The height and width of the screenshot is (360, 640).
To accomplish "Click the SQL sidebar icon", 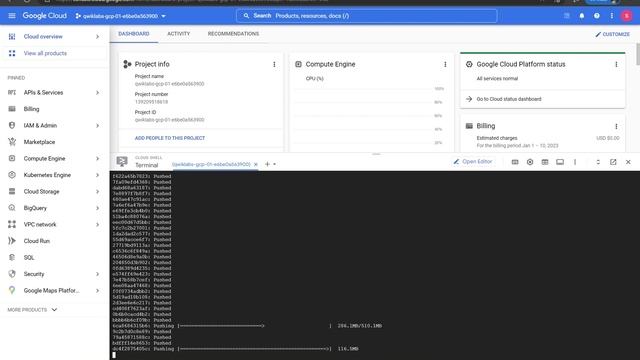I will tap(12, 258).
